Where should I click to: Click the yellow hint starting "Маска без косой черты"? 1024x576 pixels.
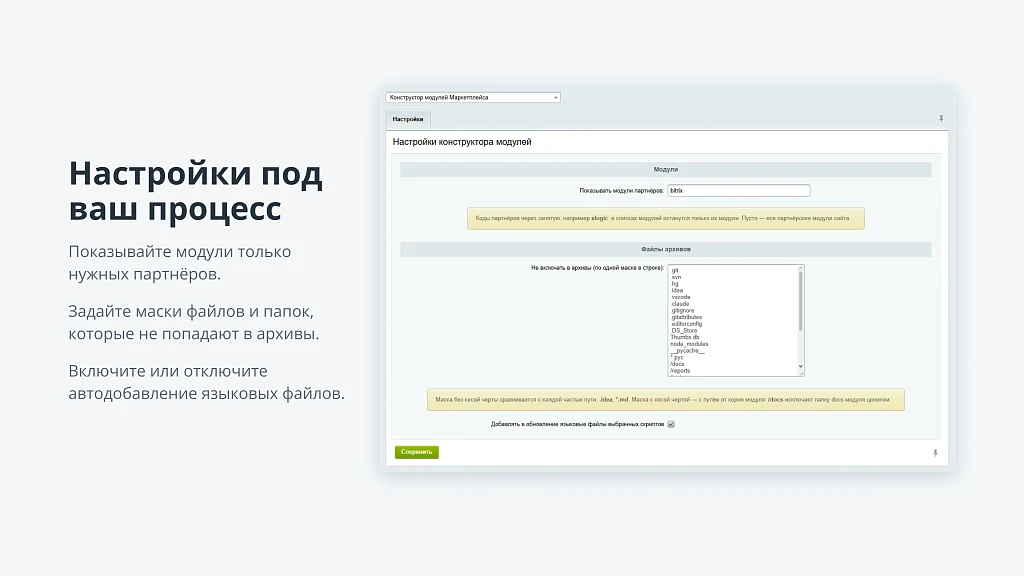tap(665, 400)
